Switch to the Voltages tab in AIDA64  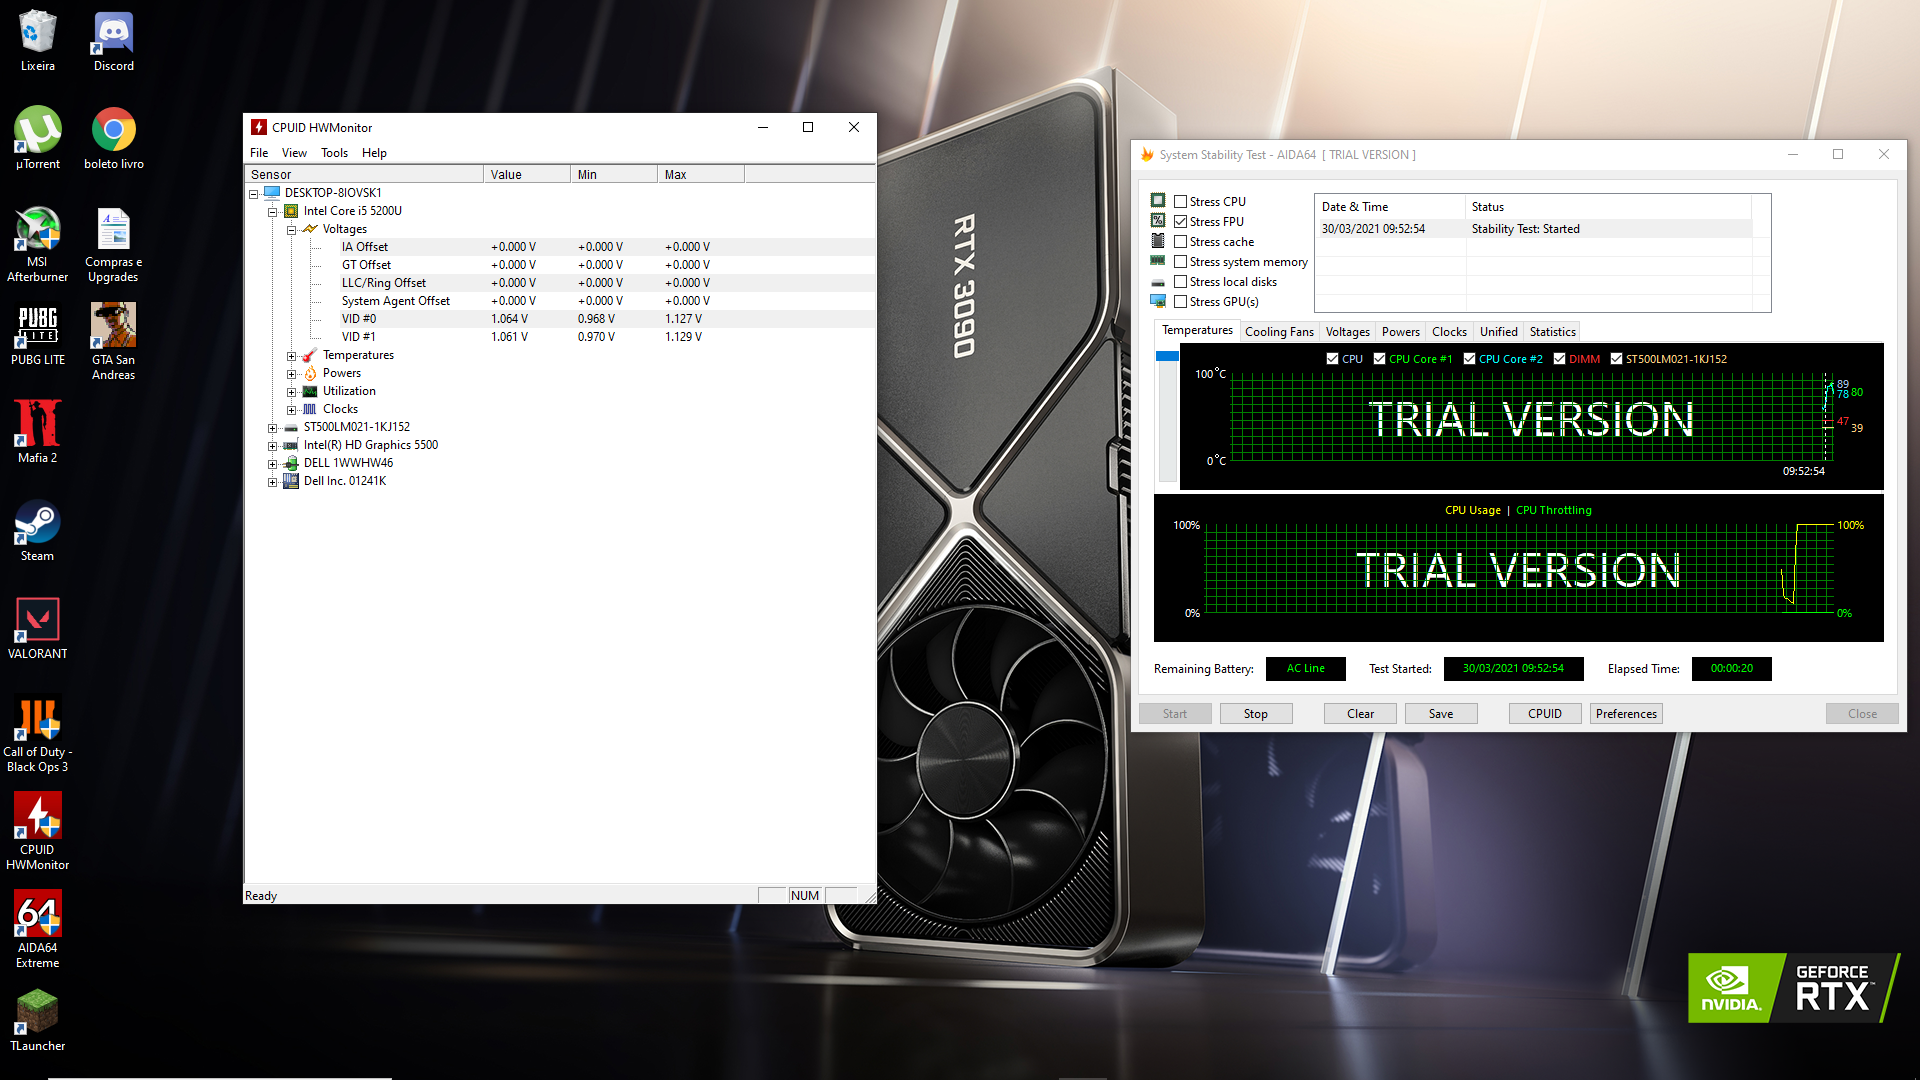pyautogui.click(x=1347, y=331)
